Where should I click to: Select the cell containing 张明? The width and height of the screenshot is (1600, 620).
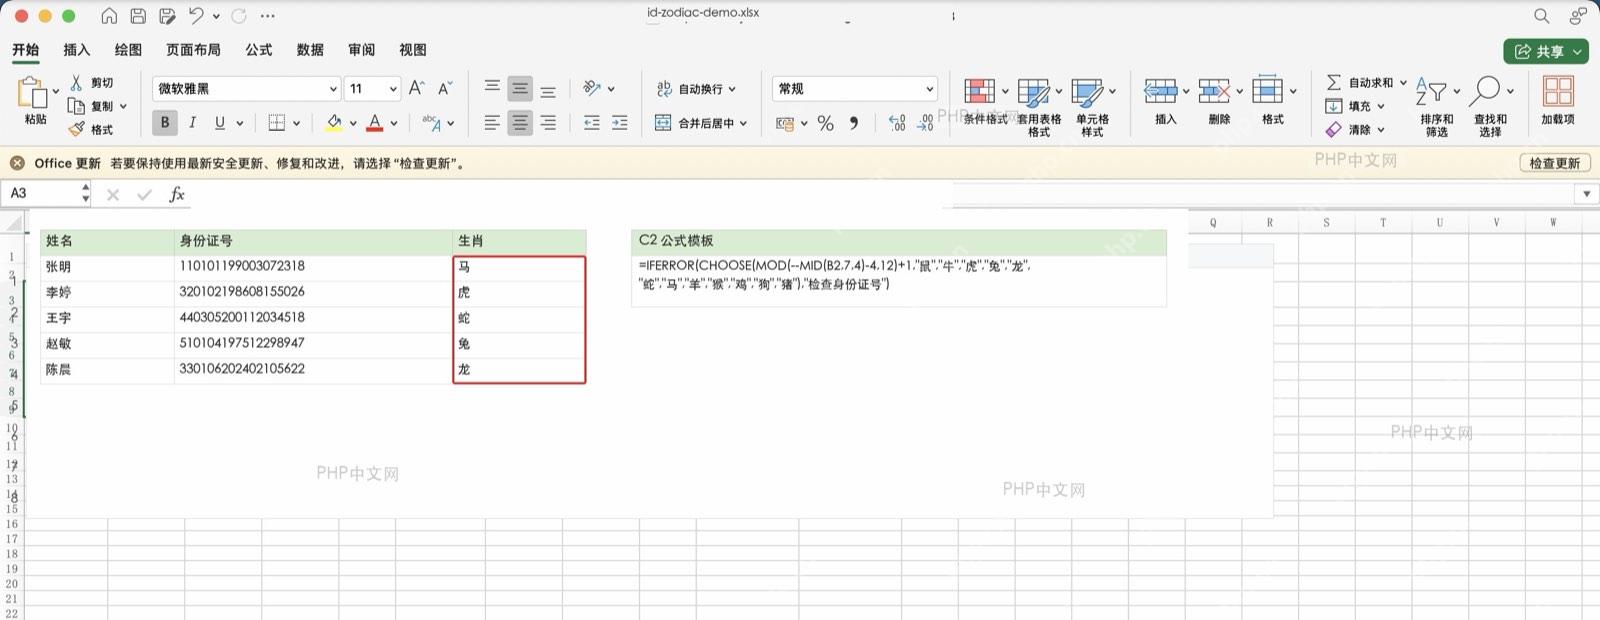click(107, 267)
